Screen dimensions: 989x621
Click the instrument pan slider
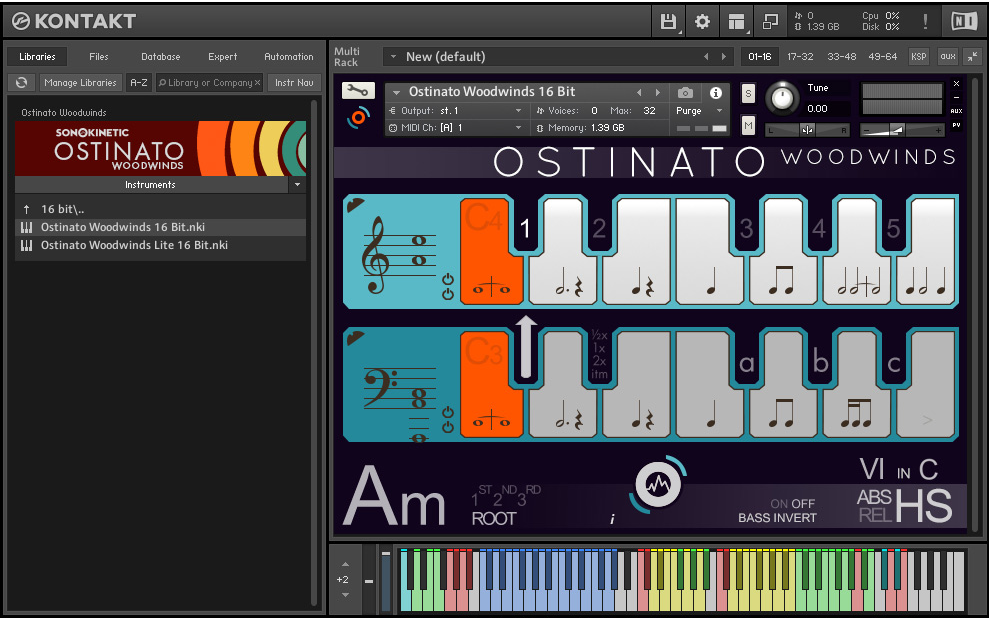click(807, 130)
